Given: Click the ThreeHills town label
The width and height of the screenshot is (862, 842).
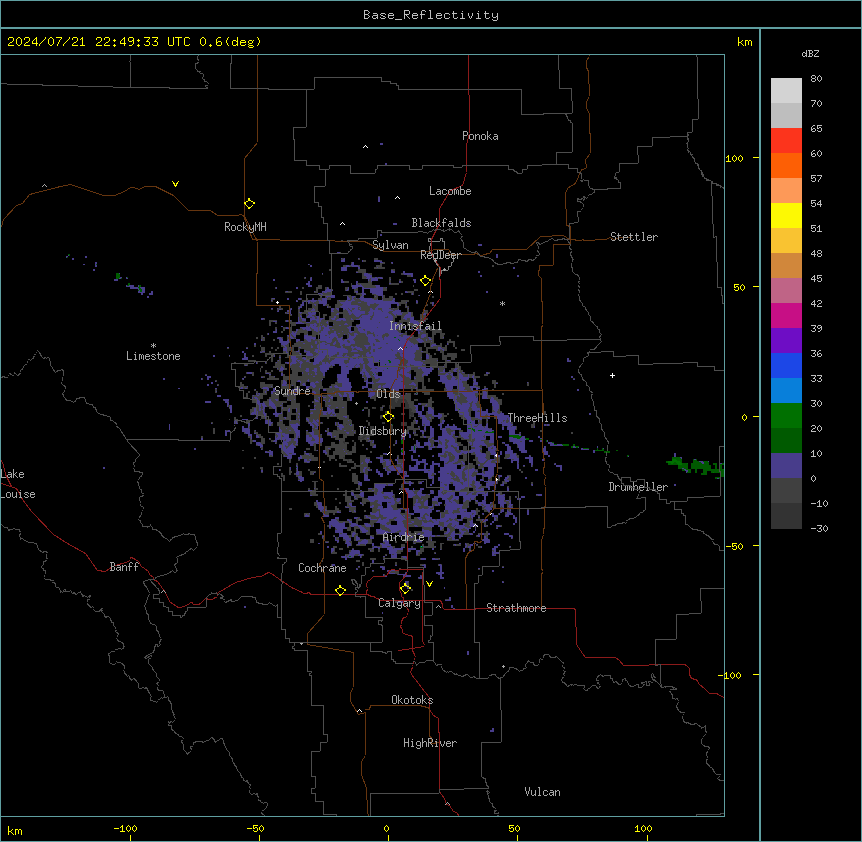Looking at the screenshot, I should pos(537,418).
